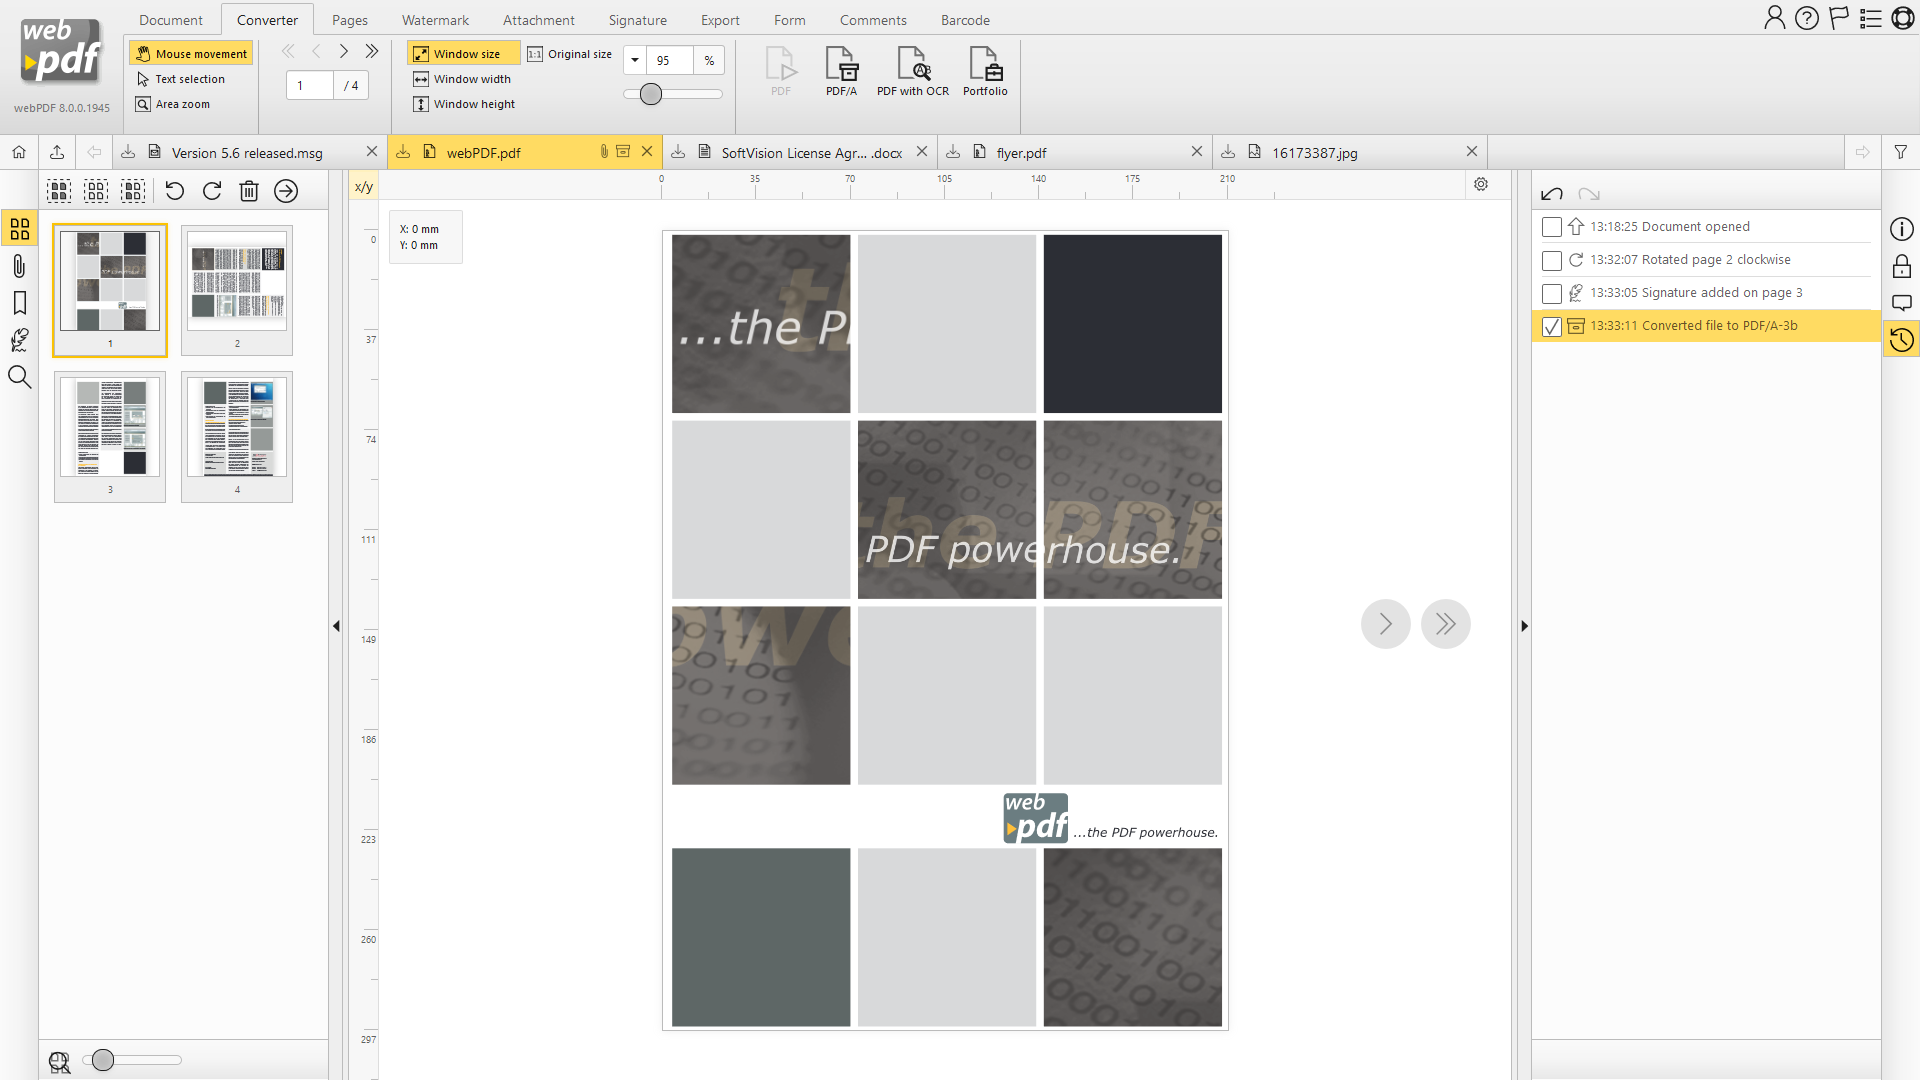The width and height of the screenshot is (1920, 1080).
Task: Collapse the left thumbnail panel arrow
Action: (x=336, y=626)
